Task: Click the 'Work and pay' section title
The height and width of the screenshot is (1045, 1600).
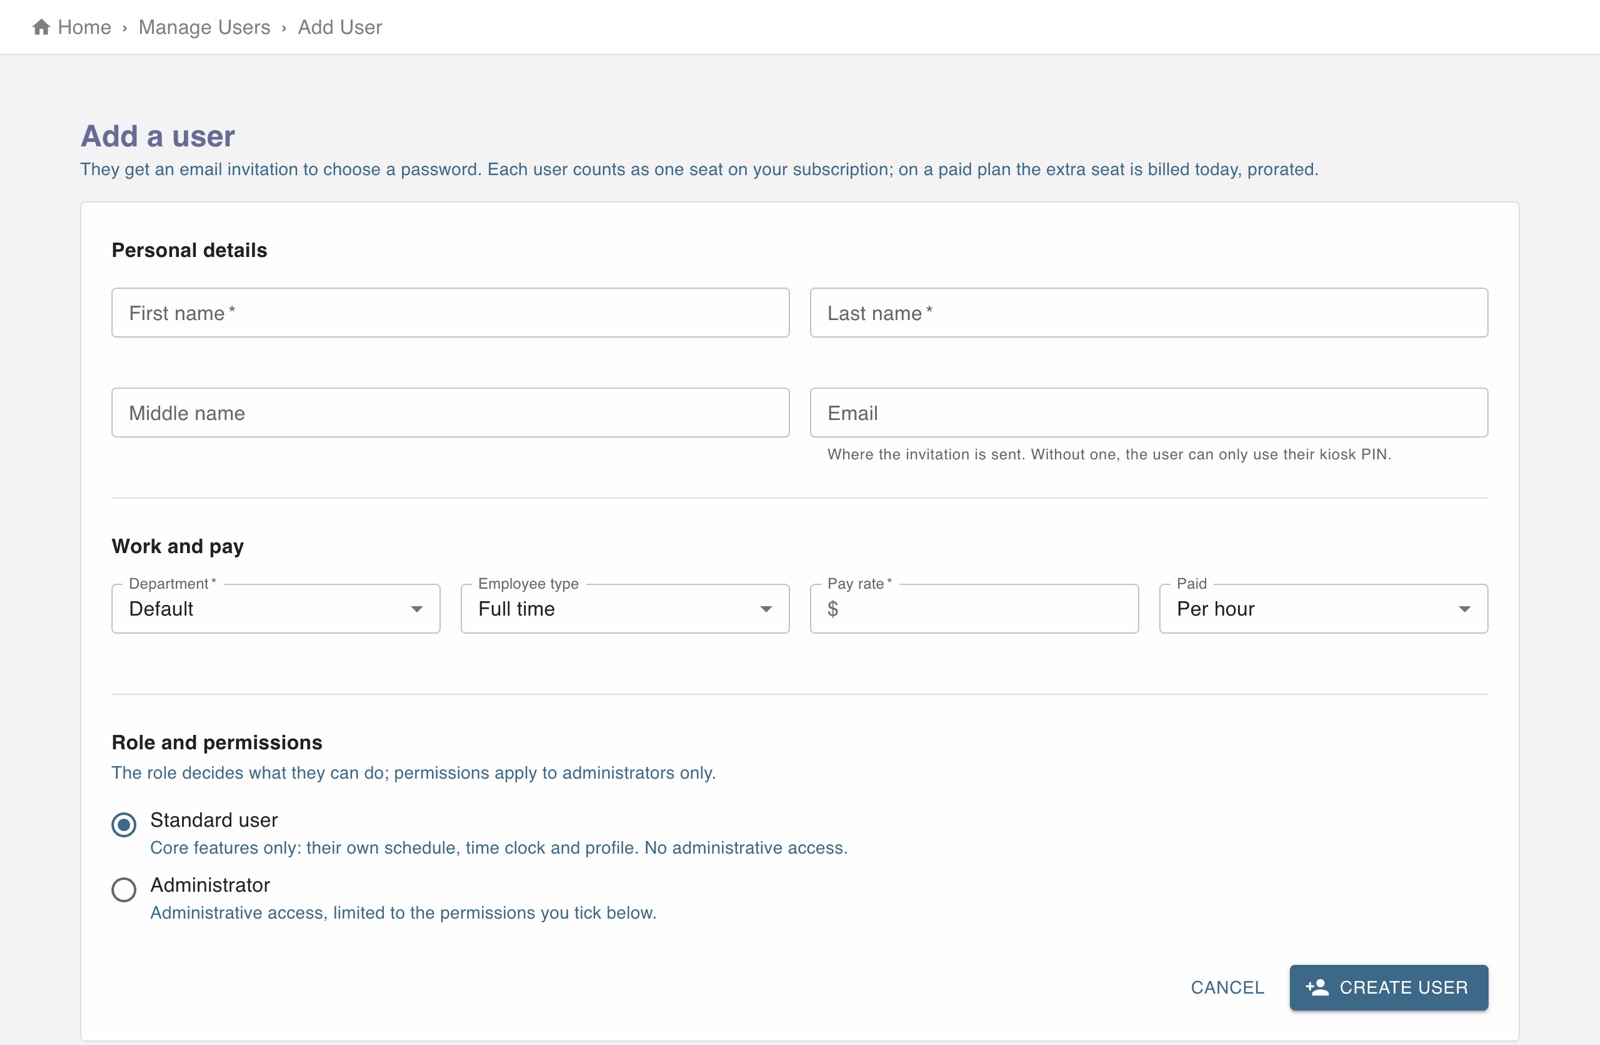Action: point(178,546)
